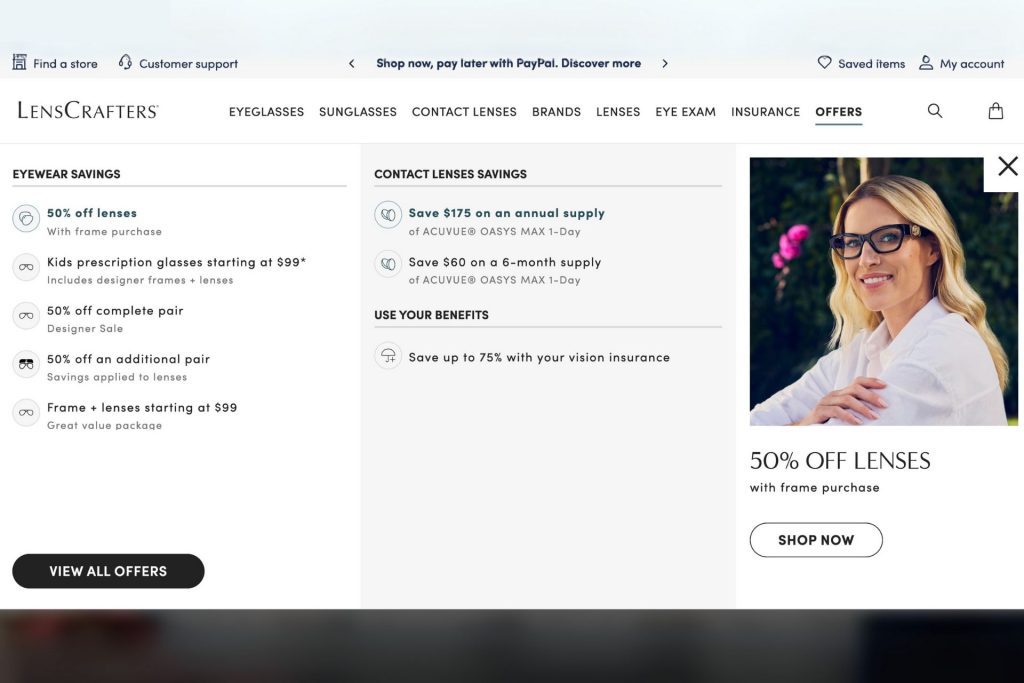Open the EYEGLASSES menu
The height and width of the screenshot is (683, 1024).
(x=266, y=111)
